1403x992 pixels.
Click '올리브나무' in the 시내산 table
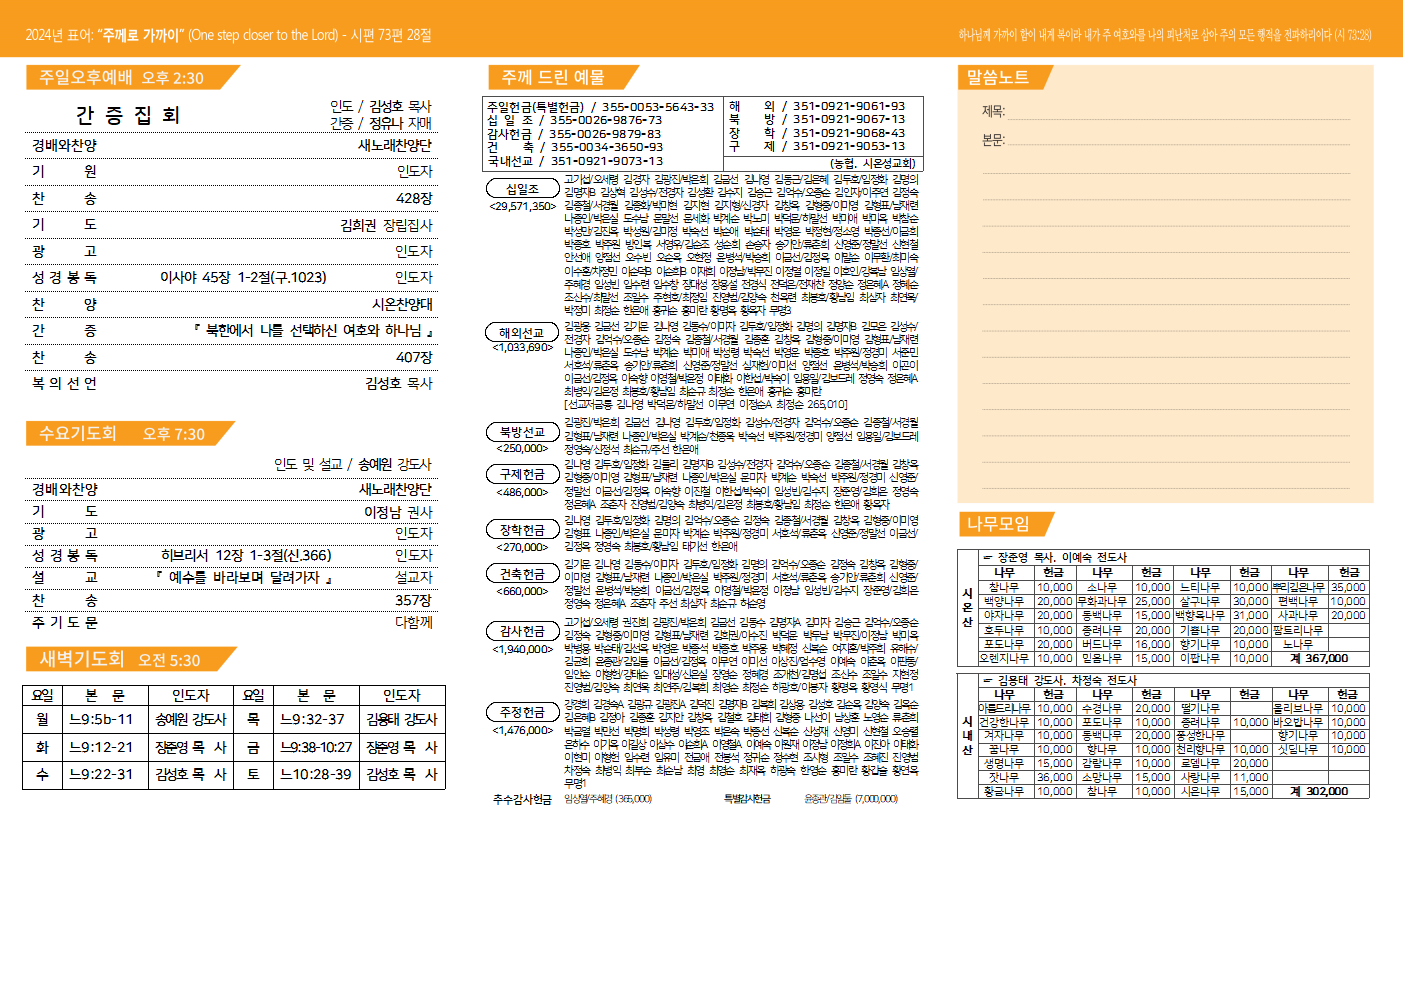click(1298, 708)
